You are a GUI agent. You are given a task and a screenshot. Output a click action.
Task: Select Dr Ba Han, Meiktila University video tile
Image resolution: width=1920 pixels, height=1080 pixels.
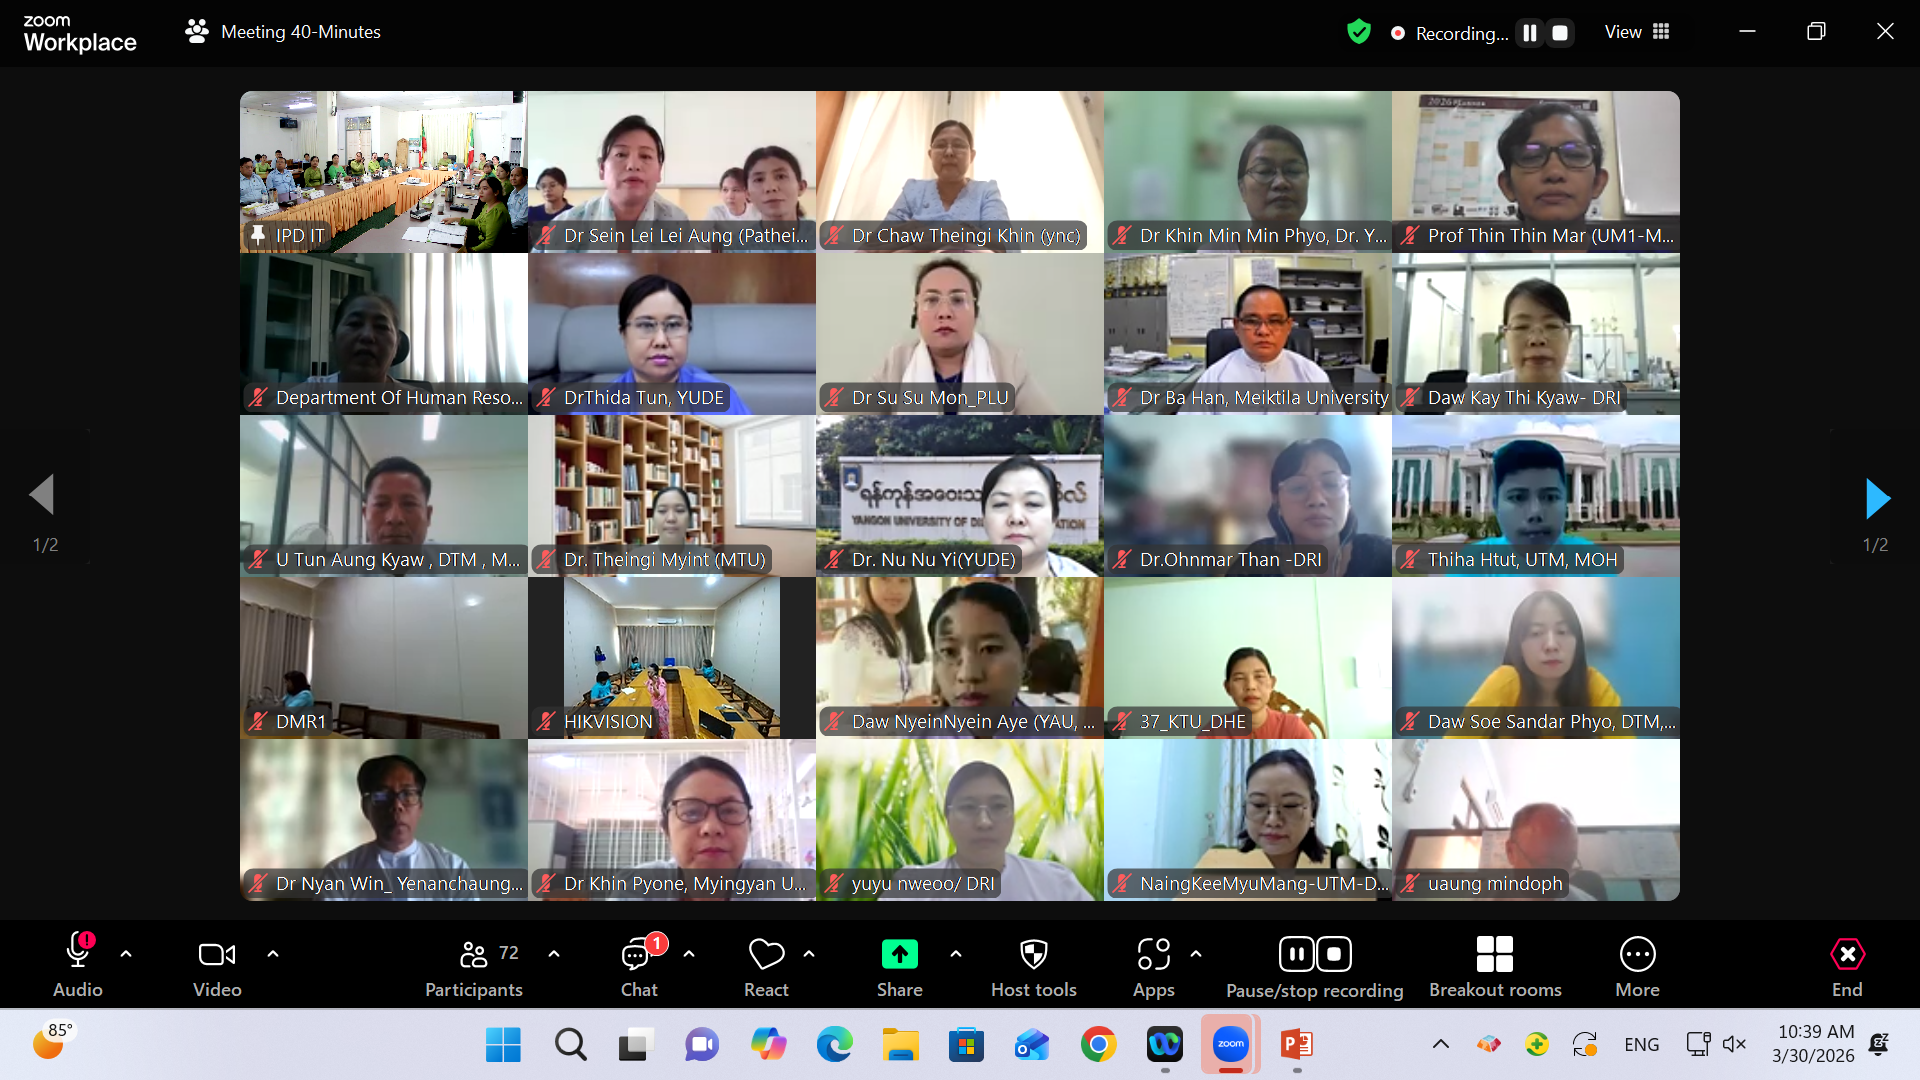[x=1247, y=333]
